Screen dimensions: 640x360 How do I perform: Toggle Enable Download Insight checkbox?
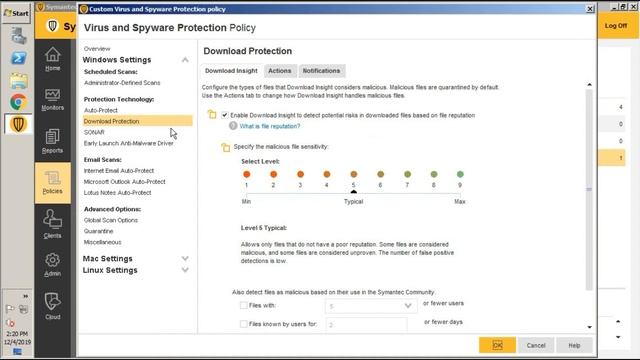tap(224, 115)
